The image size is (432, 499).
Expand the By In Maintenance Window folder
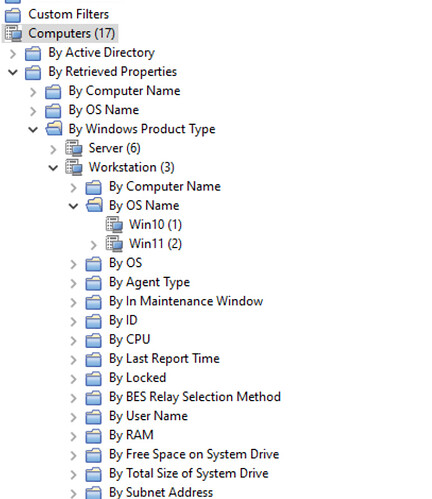(73, 303)
